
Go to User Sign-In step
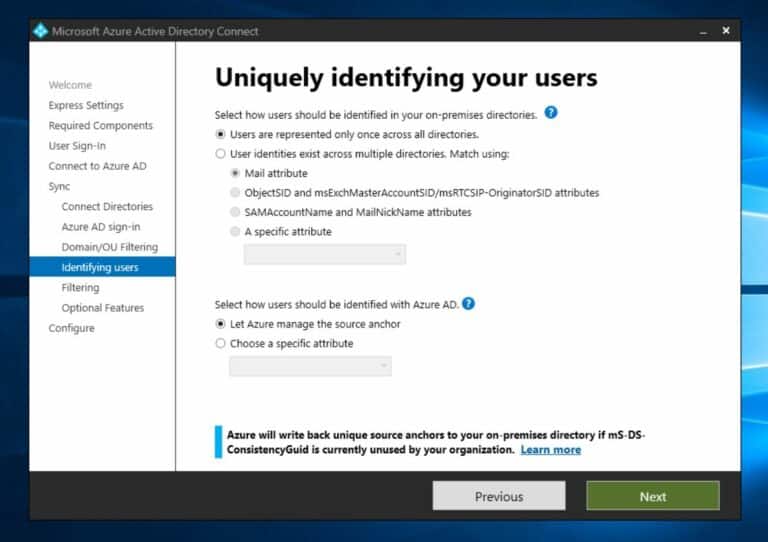(77, 146)
